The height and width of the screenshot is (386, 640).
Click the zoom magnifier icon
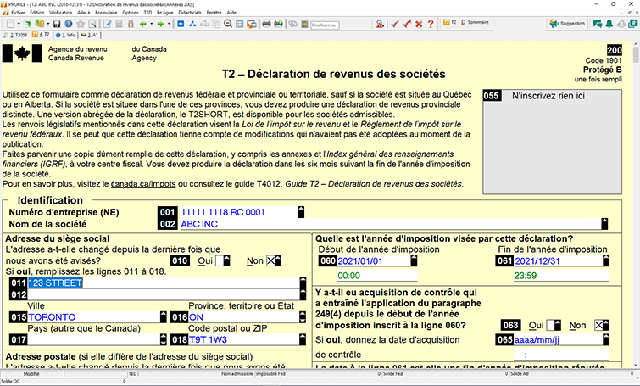click(x=228, y=24)
